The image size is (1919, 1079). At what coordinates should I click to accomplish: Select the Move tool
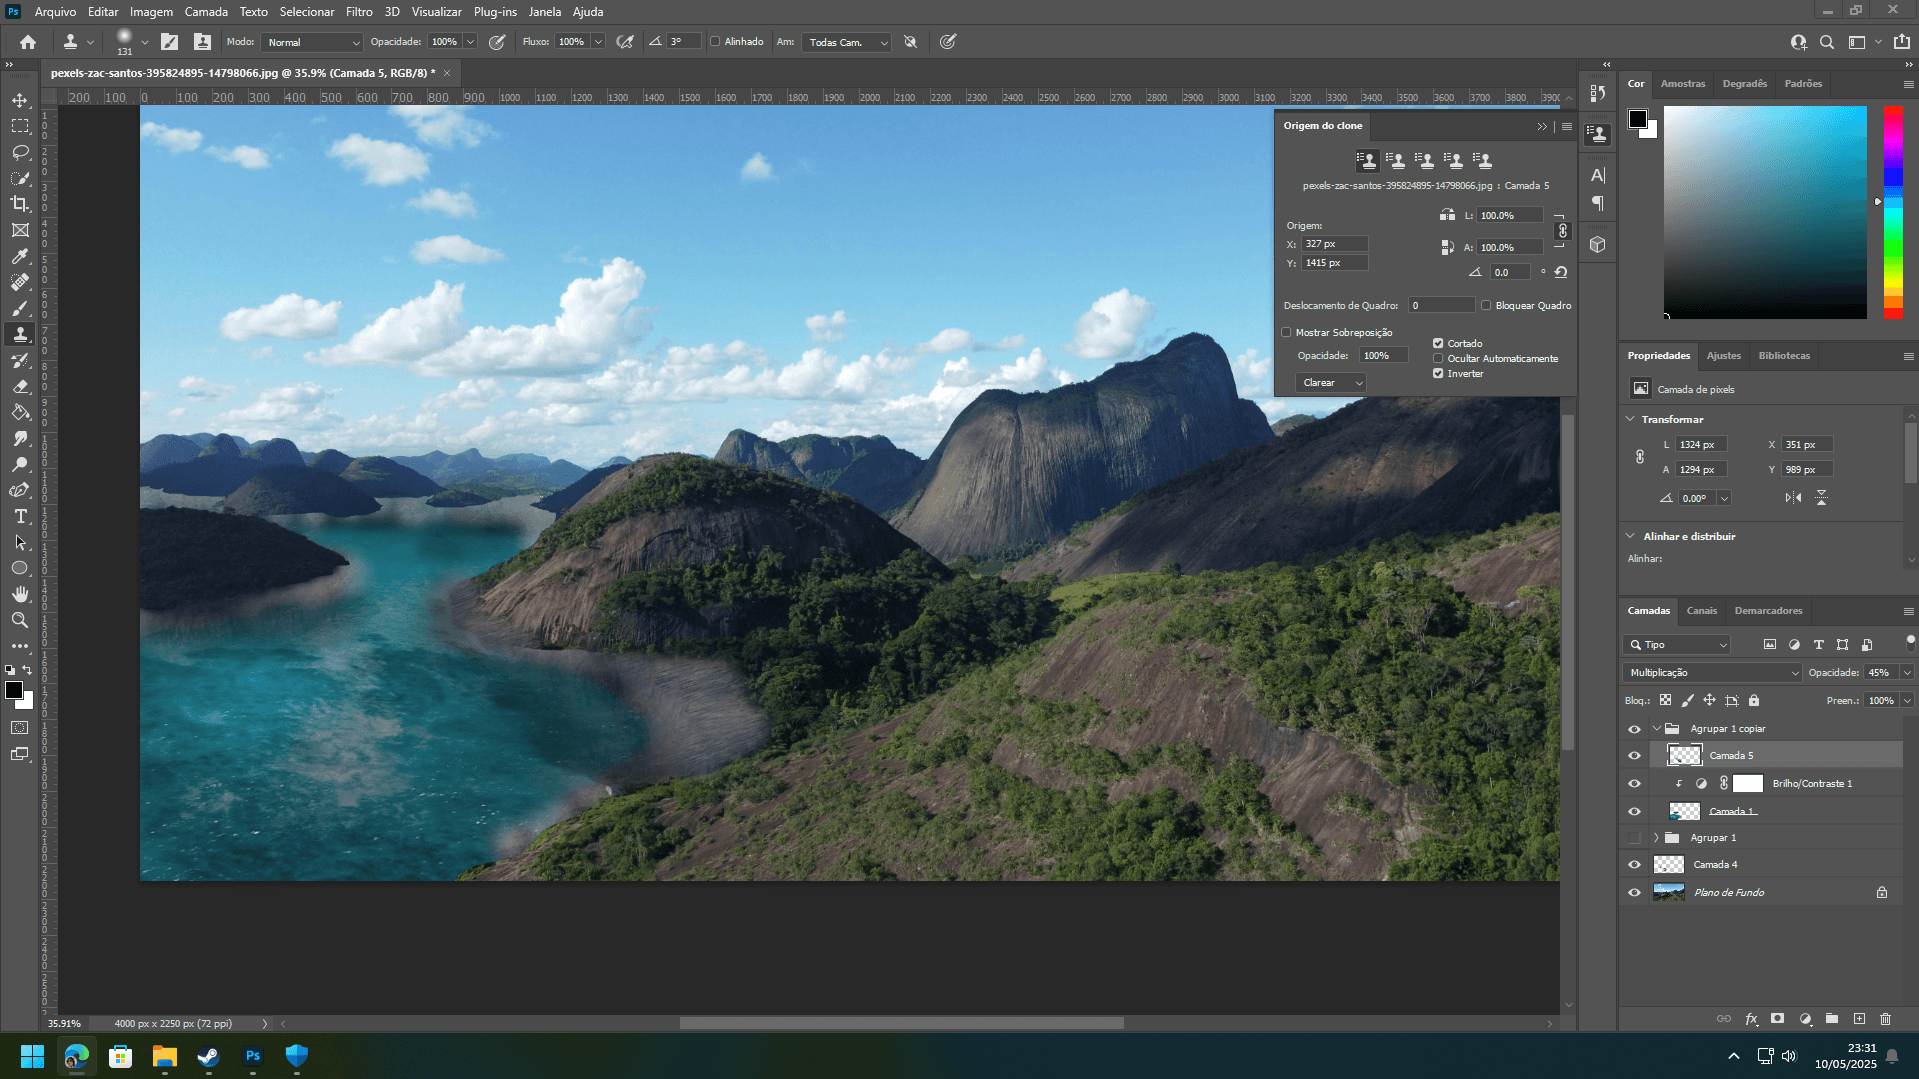point(20,100)
